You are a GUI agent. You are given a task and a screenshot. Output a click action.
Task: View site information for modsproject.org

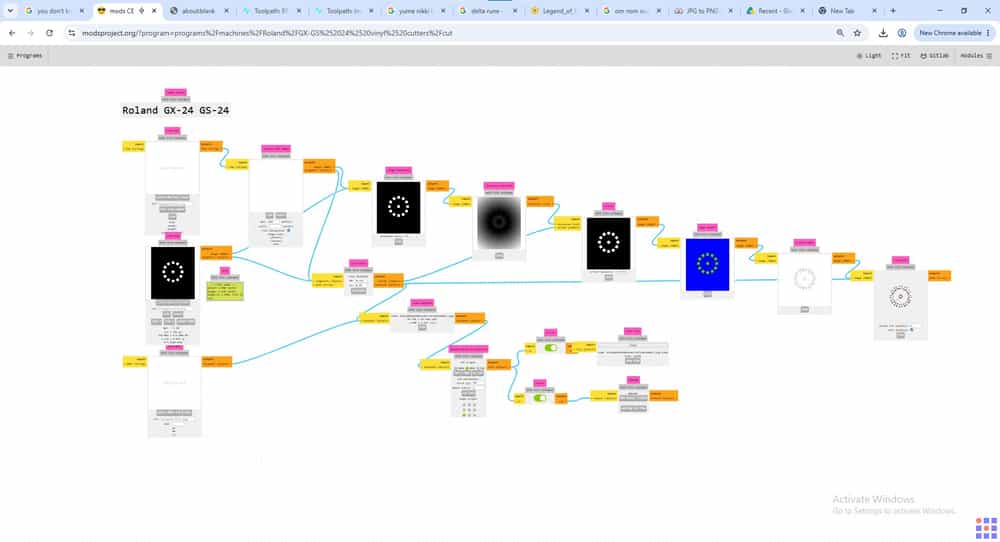[x=71, y=33]
